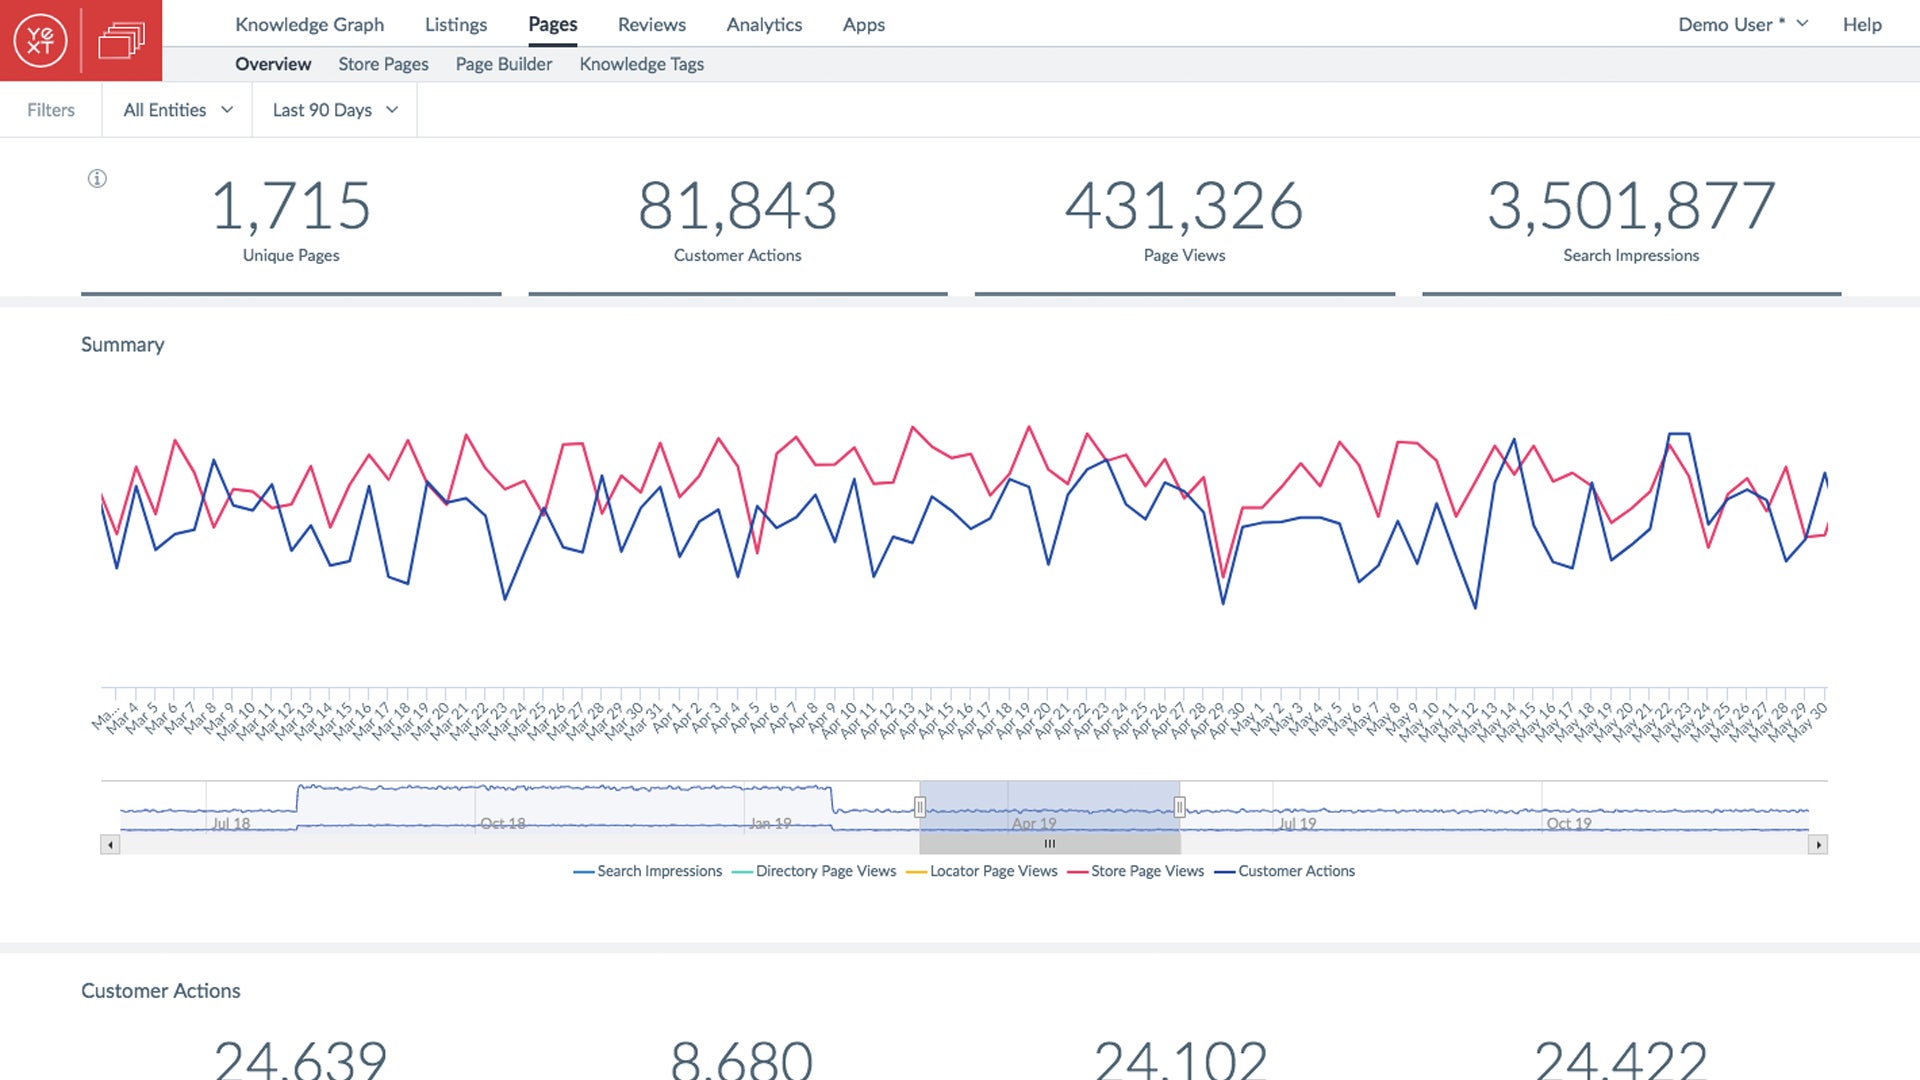Screen dimensions: 1920x1080
Task: Toggle Directory Page Views legend series
Action: (825, 871)
